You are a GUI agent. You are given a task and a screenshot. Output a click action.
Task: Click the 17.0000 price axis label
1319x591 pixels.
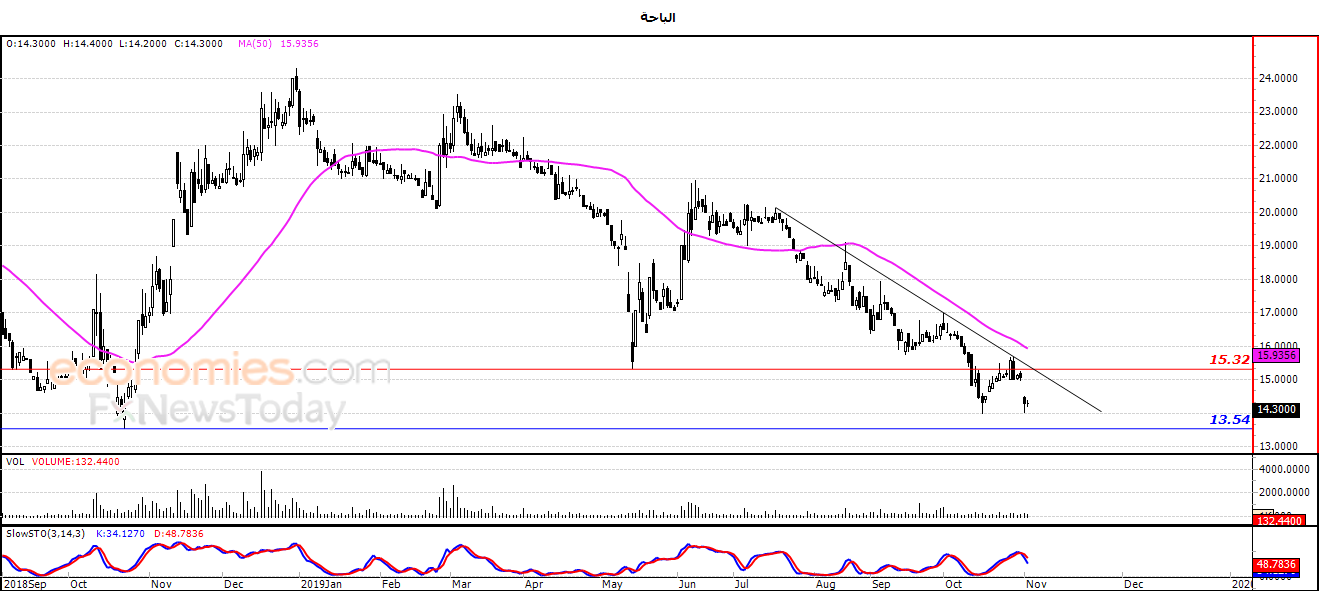(x=1278, y=313)
